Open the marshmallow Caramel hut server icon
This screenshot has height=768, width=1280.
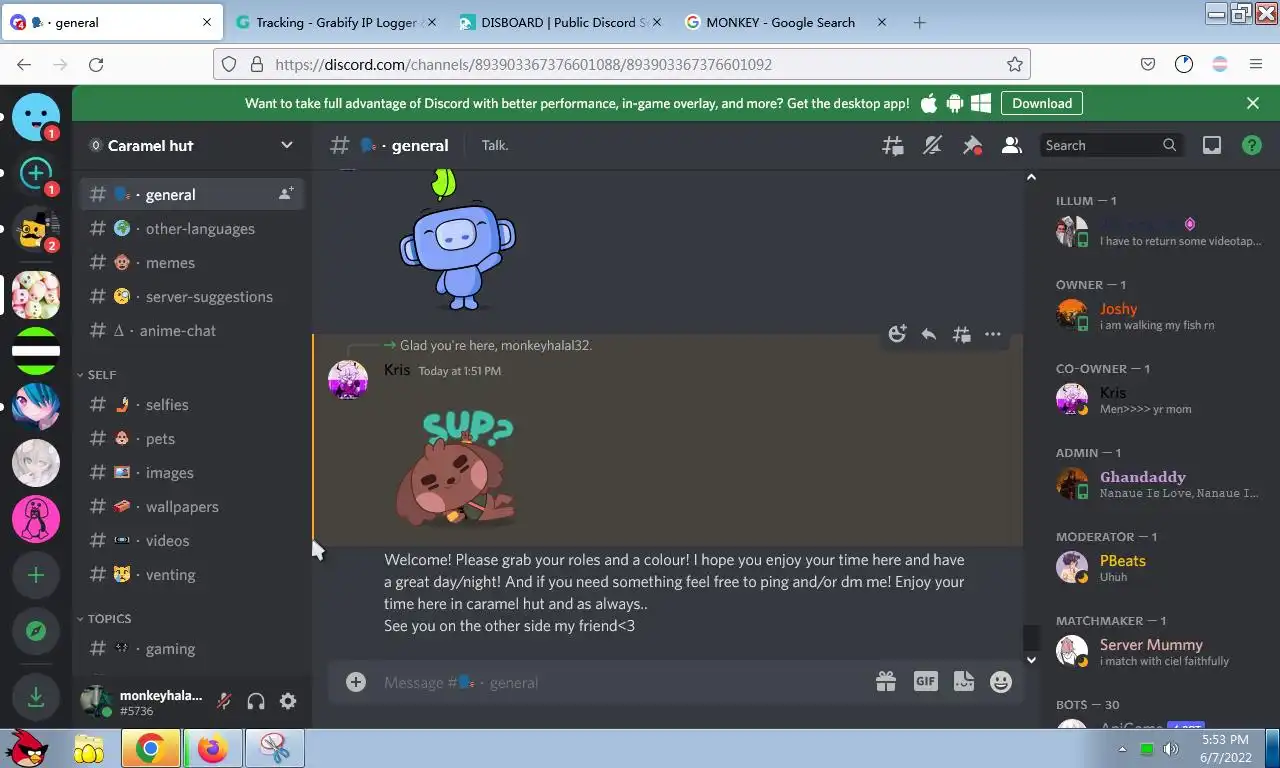click(x=36, y=295)
